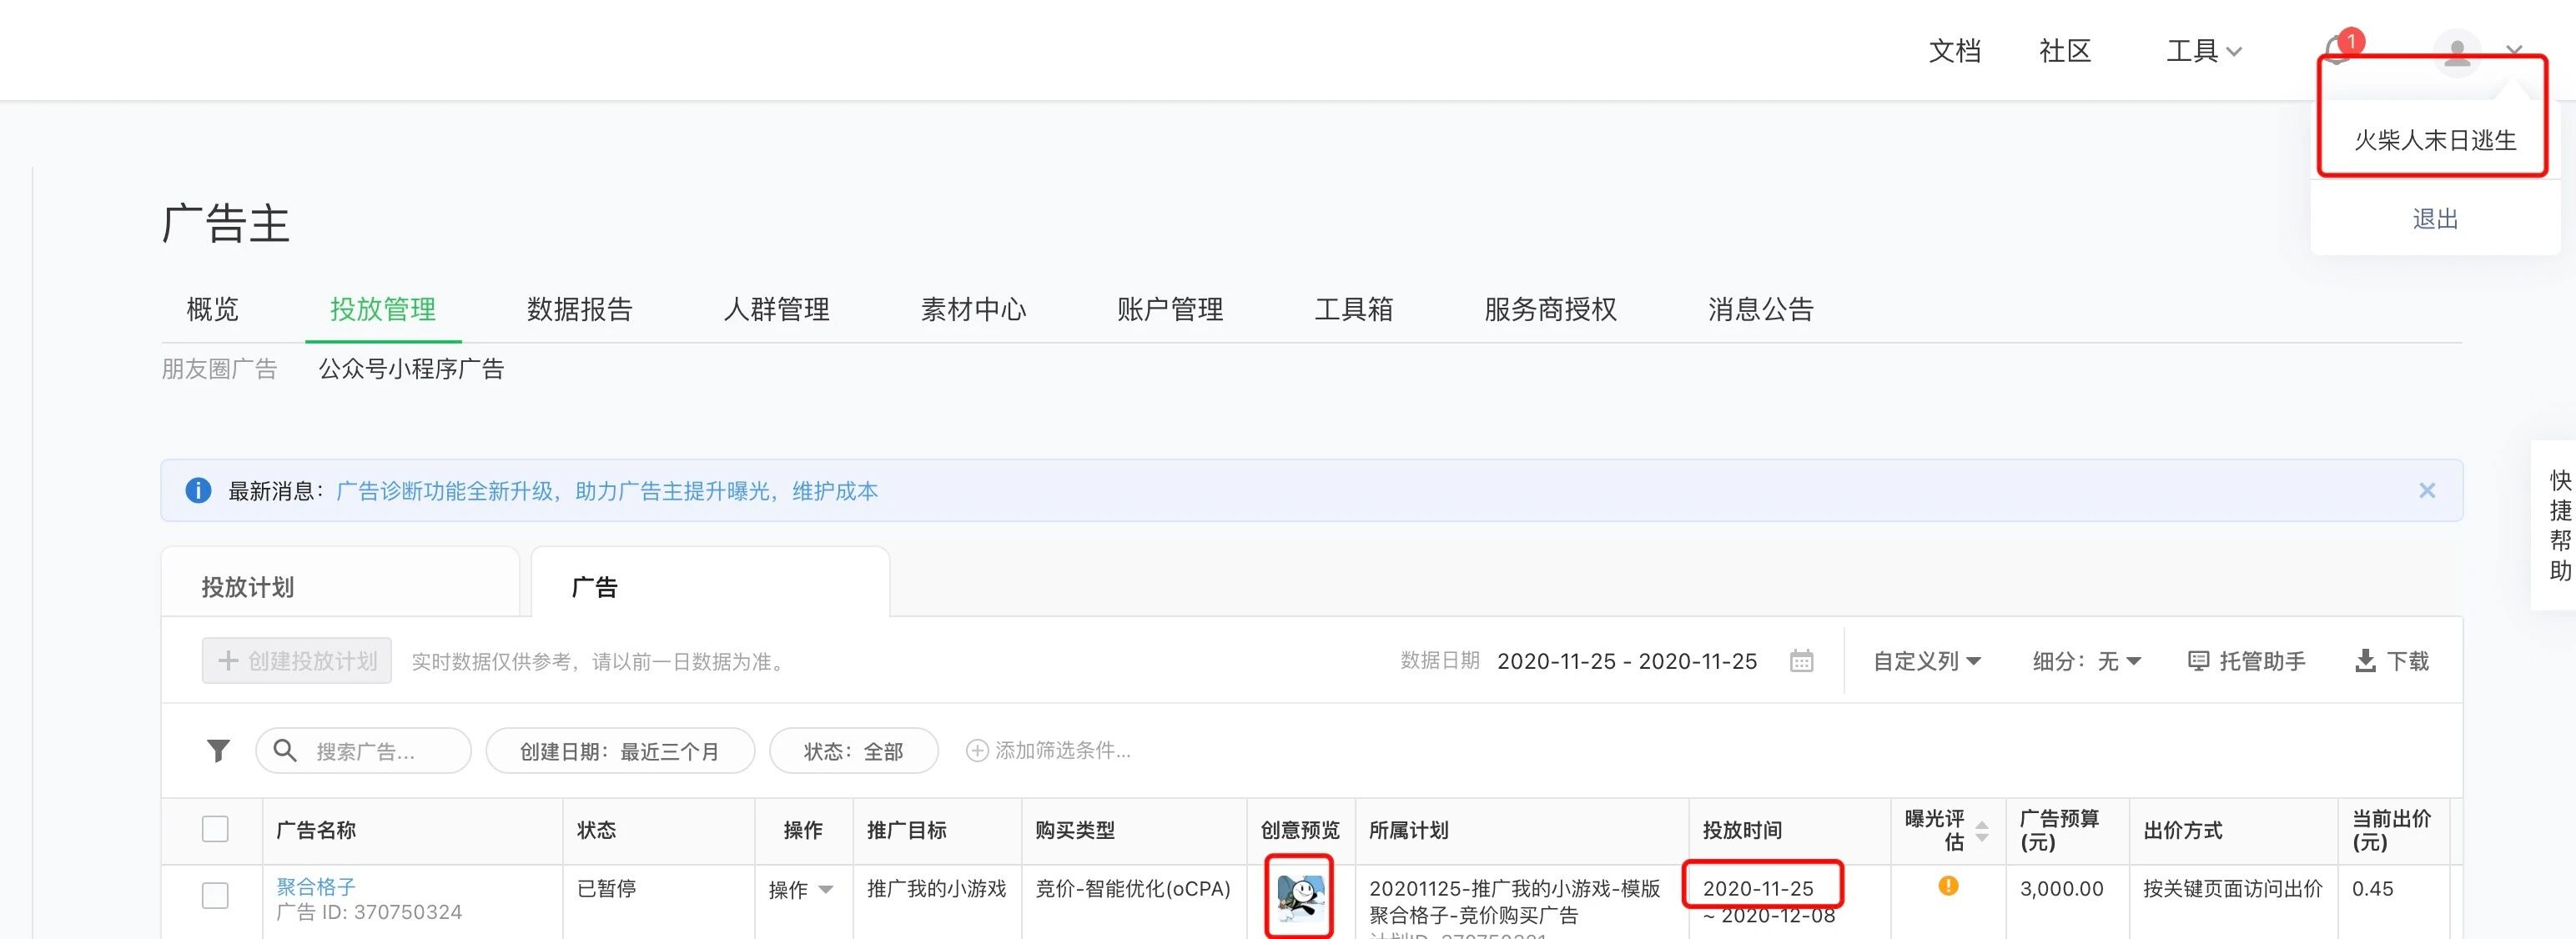Image resolution: width=2576 pixels, height=939 pixels.
Task: Click the orange exposure warning icon
Action: click(1947, 886)
